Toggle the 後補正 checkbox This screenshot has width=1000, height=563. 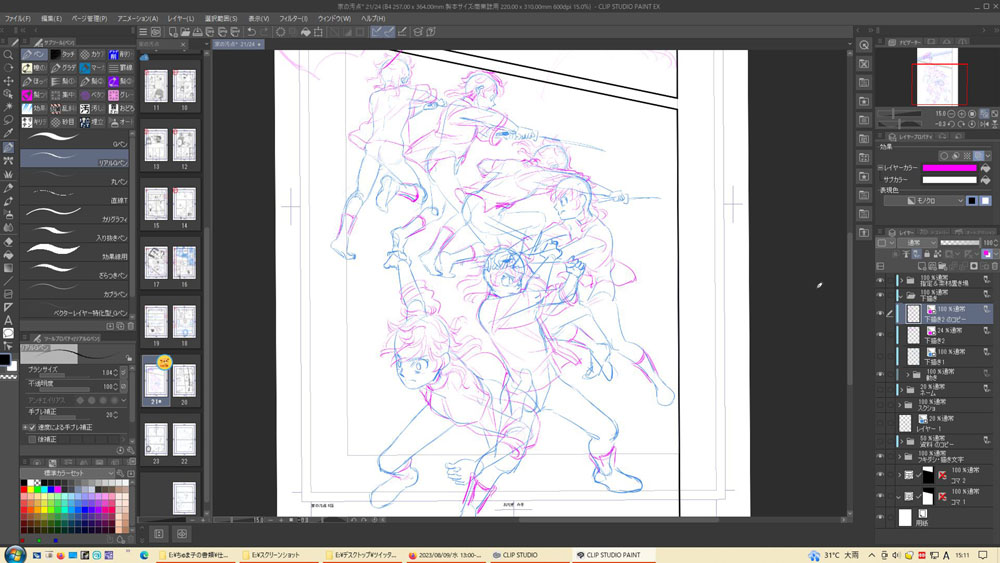tap(32, 439)
